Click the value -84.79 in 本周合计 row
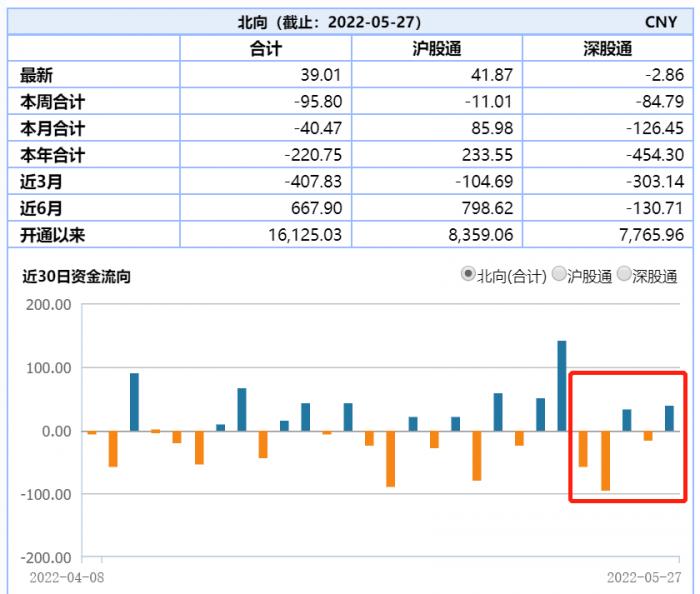Viewport: 700px width, 594px height. click(x=660, y=102)
